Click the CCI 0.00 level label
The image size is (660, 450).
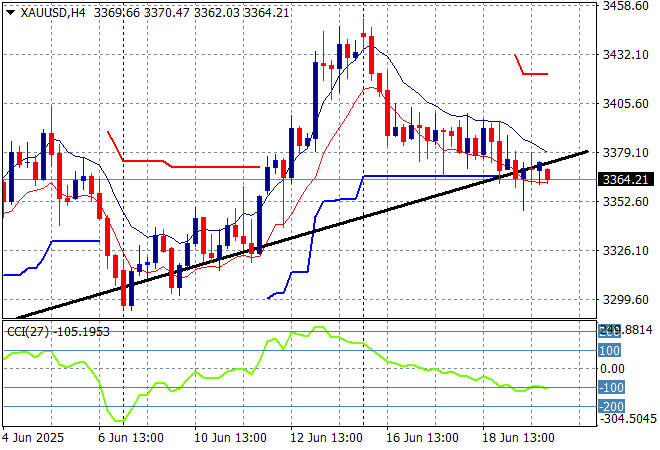612,369
